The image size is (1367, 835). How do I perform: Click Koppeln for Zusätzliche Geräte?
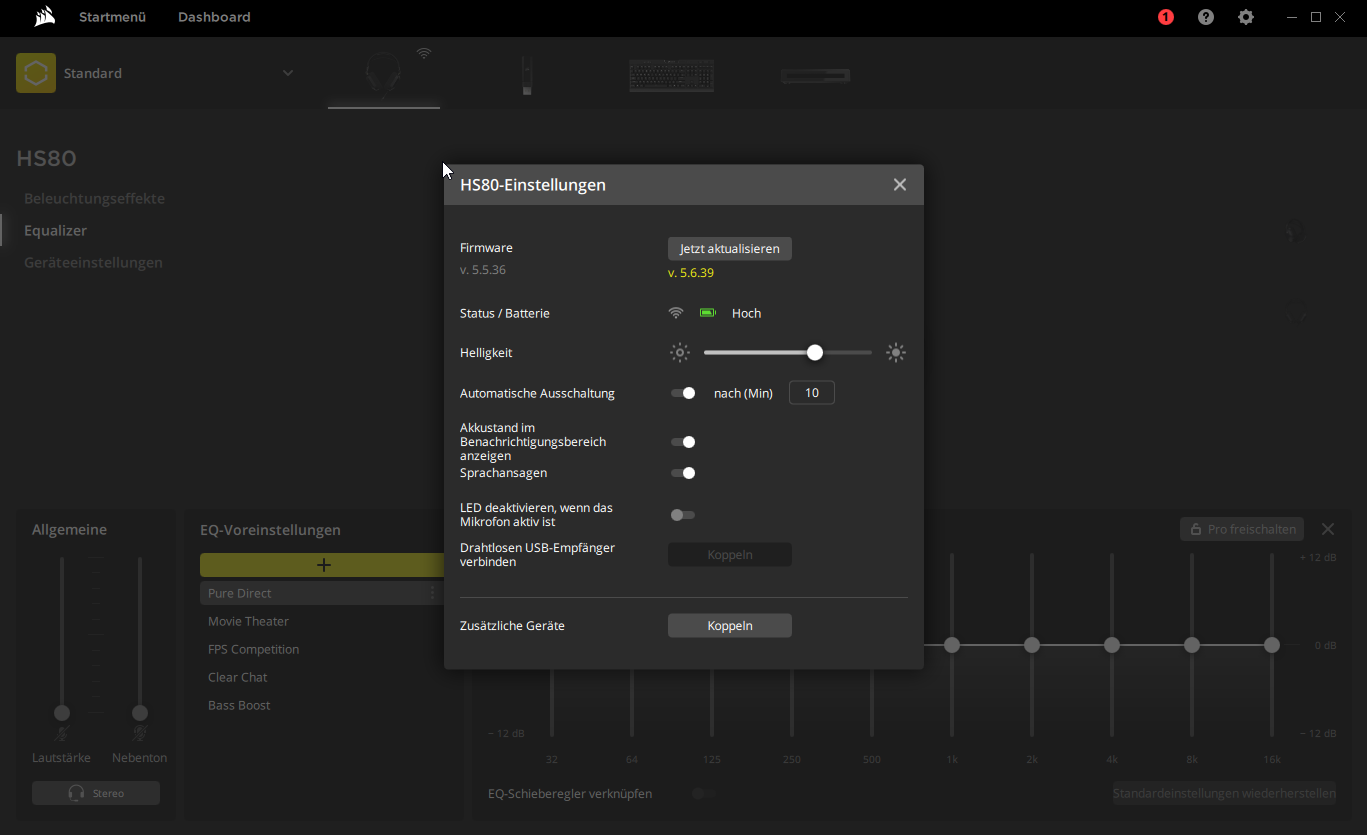pos(730,625)
